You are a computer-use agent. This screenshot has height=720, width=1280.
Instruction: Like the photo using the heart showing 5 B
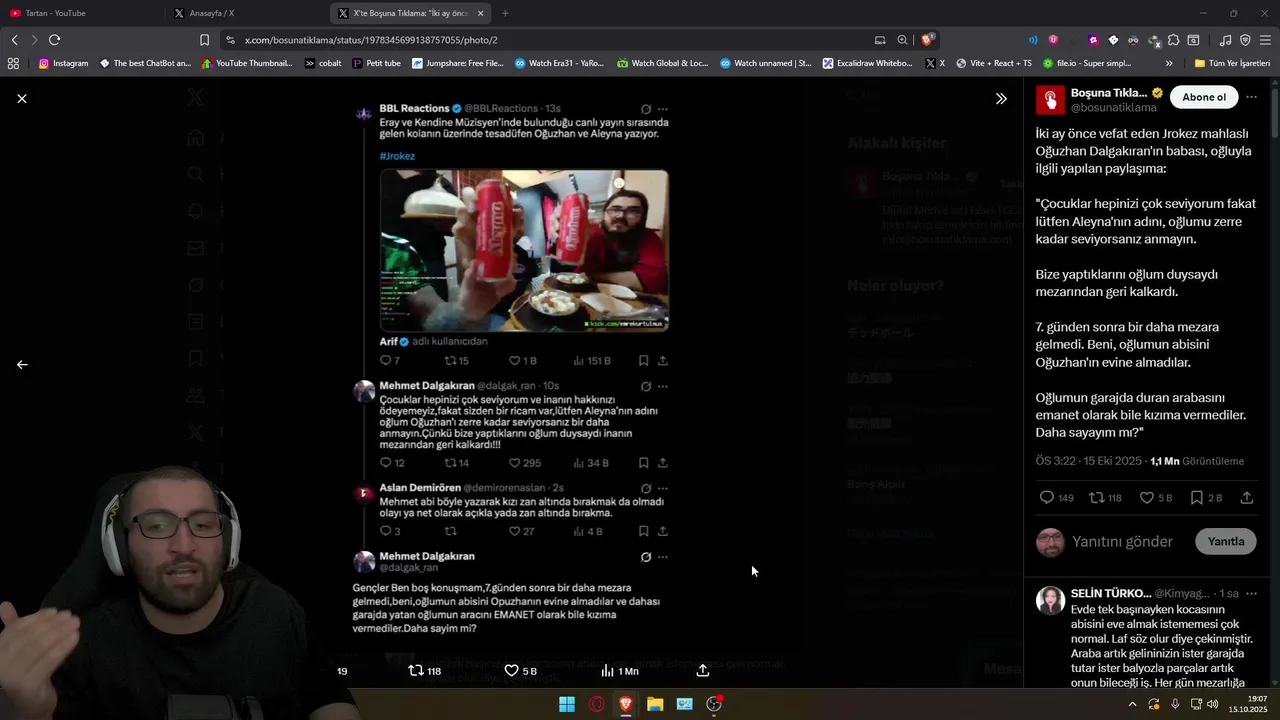(520, 671)
